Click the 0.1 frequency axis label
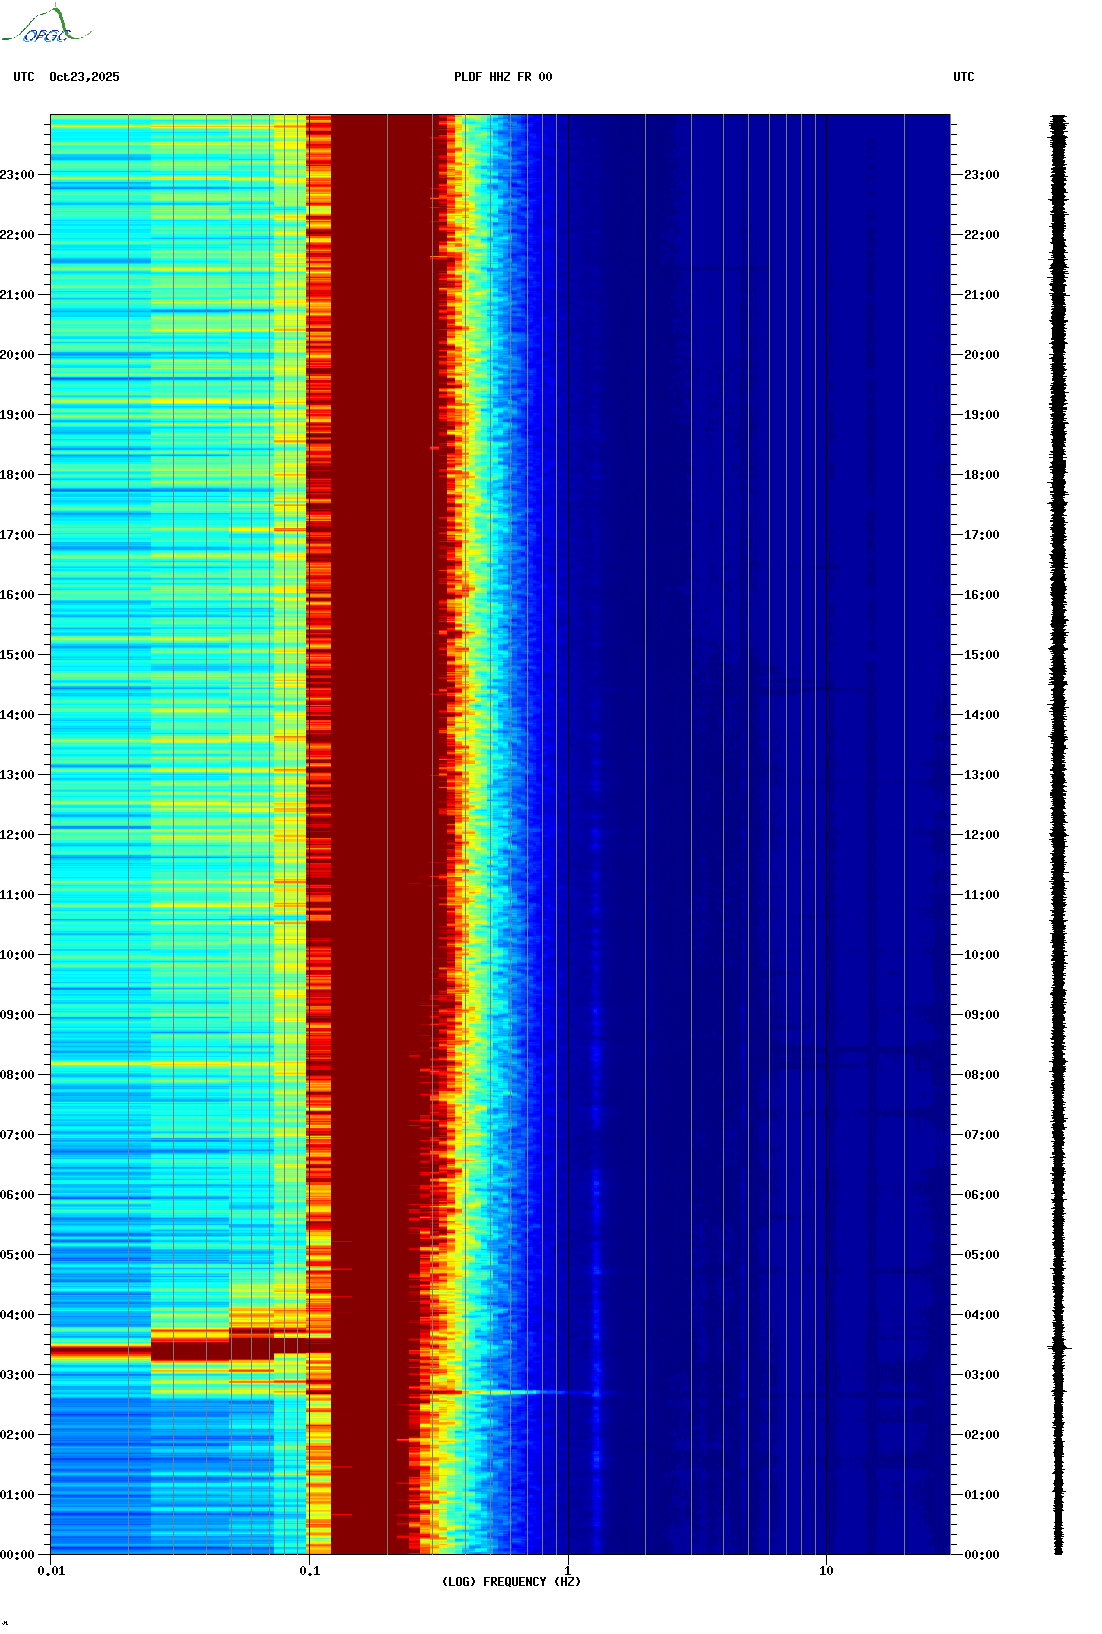The image size is (1102, 1634). (x=309, y=1571)
